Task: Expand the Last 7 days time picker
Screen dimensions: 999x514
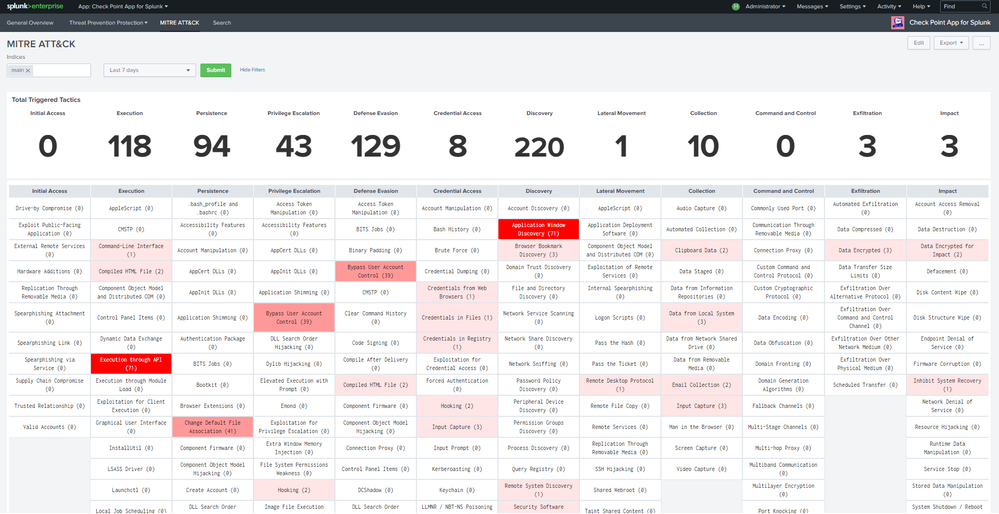Action: (150, 70)
